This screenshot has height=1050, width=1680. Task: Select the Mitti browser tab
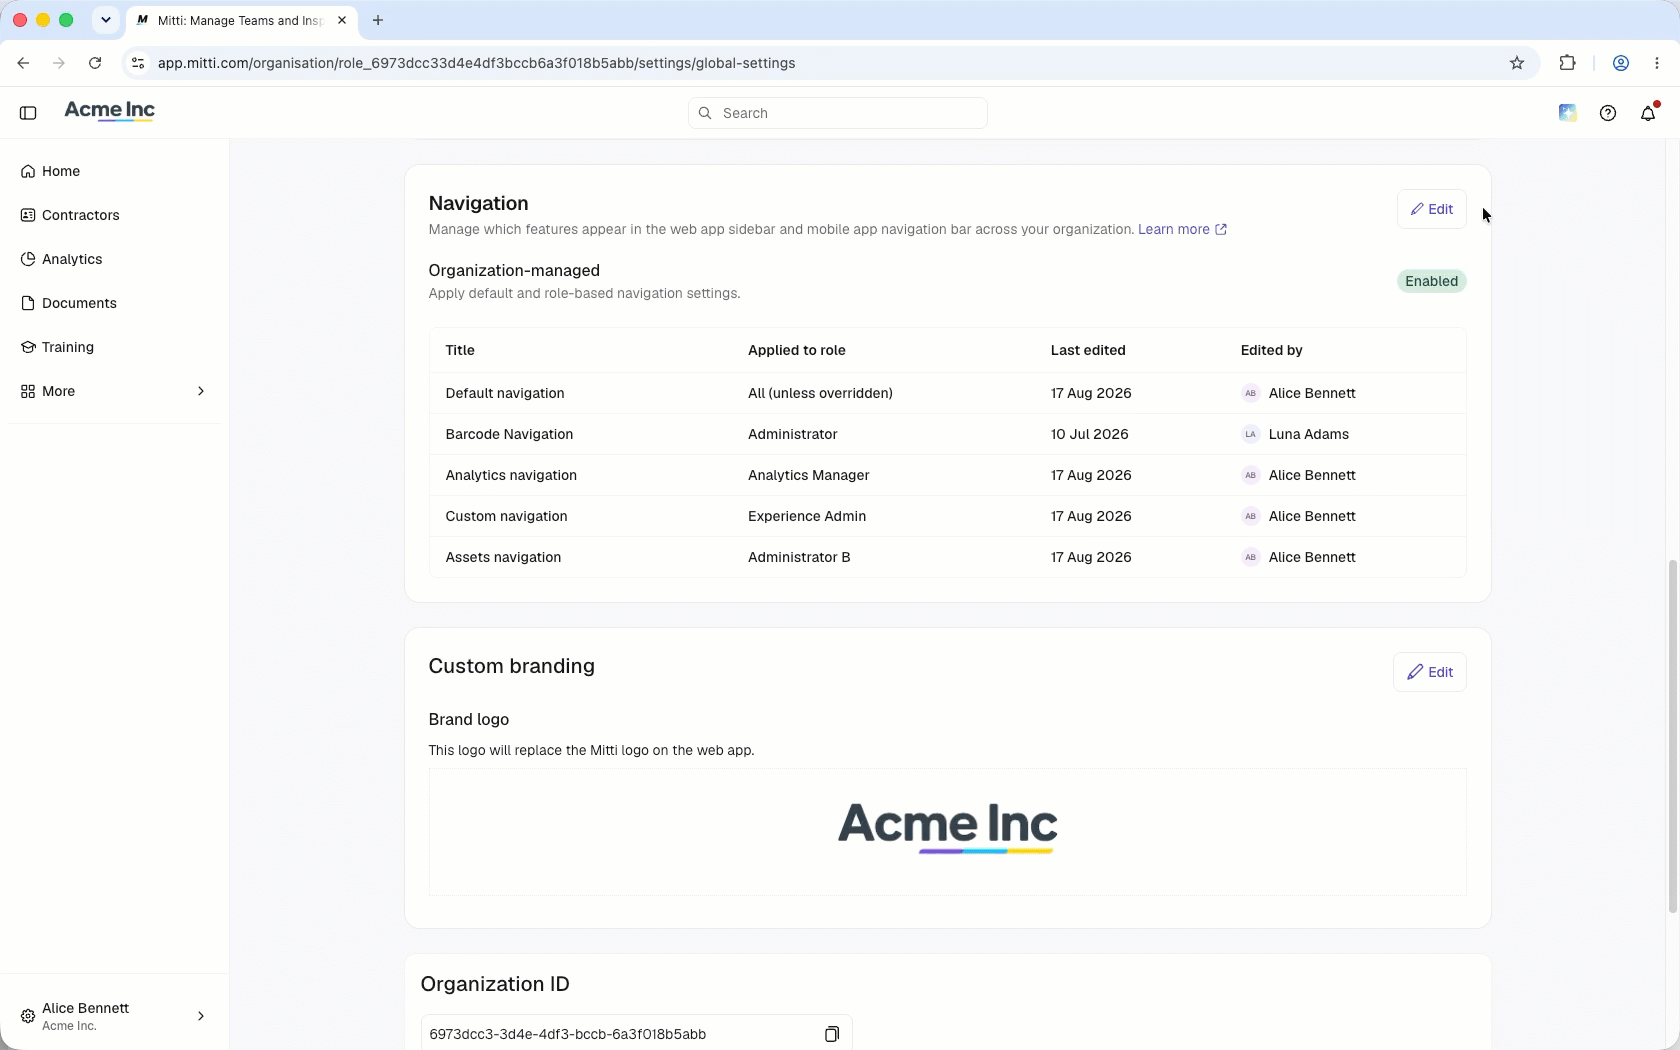coord(241,20)
